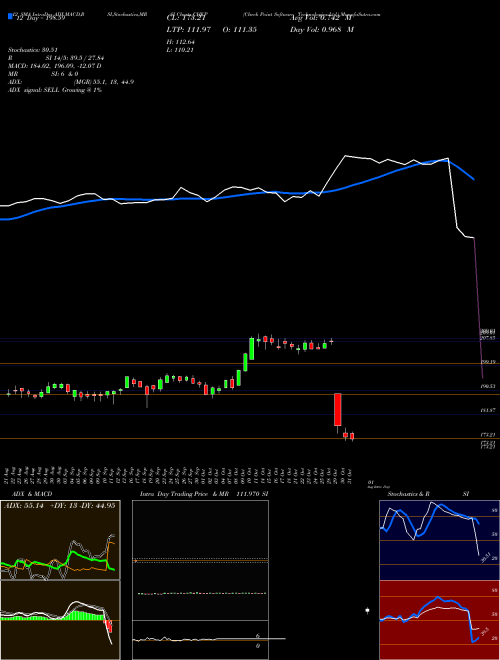Click the 'ADX: 55.14 +DY: 13 -DY: 44.95' header

[60, 506]
